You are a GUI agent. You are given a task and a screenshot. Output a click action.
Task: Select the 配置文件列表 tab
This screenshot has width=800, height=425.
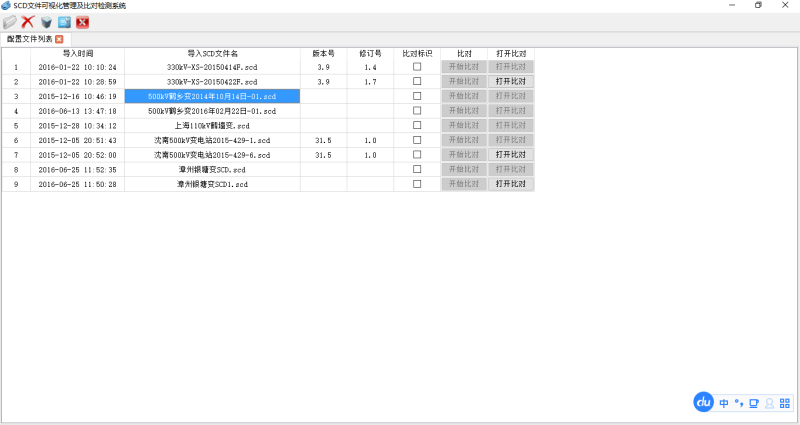(x=29, y=39)
